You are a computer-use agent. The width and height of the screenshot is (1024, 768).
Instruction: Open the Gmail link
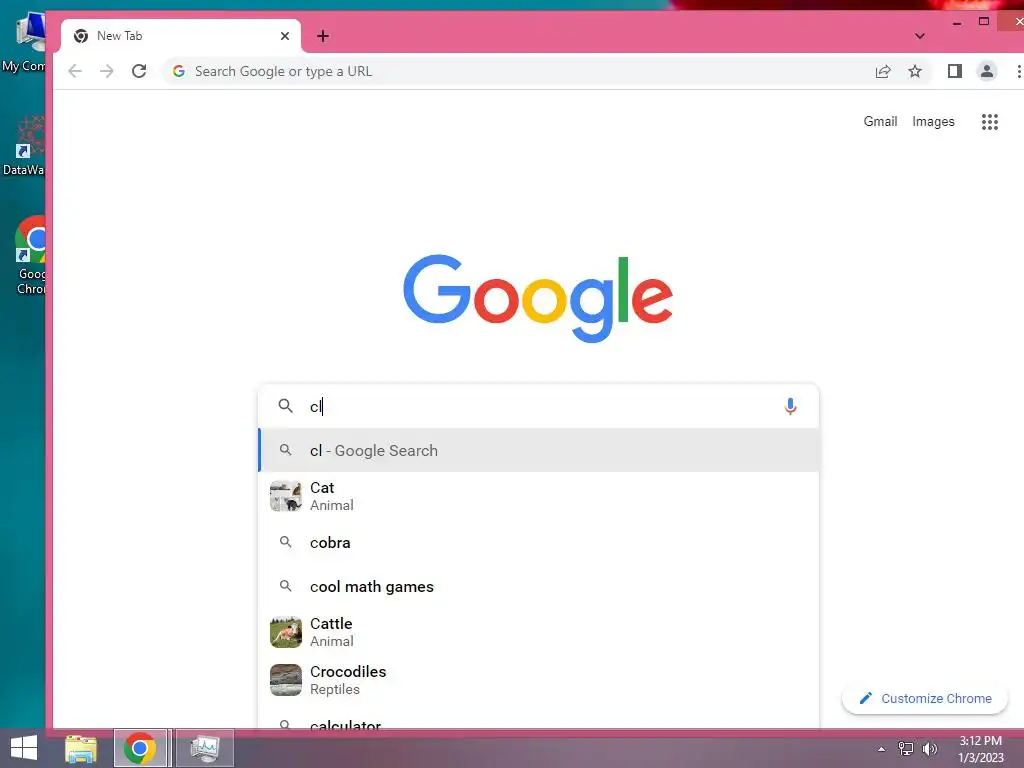pos(880,121)
